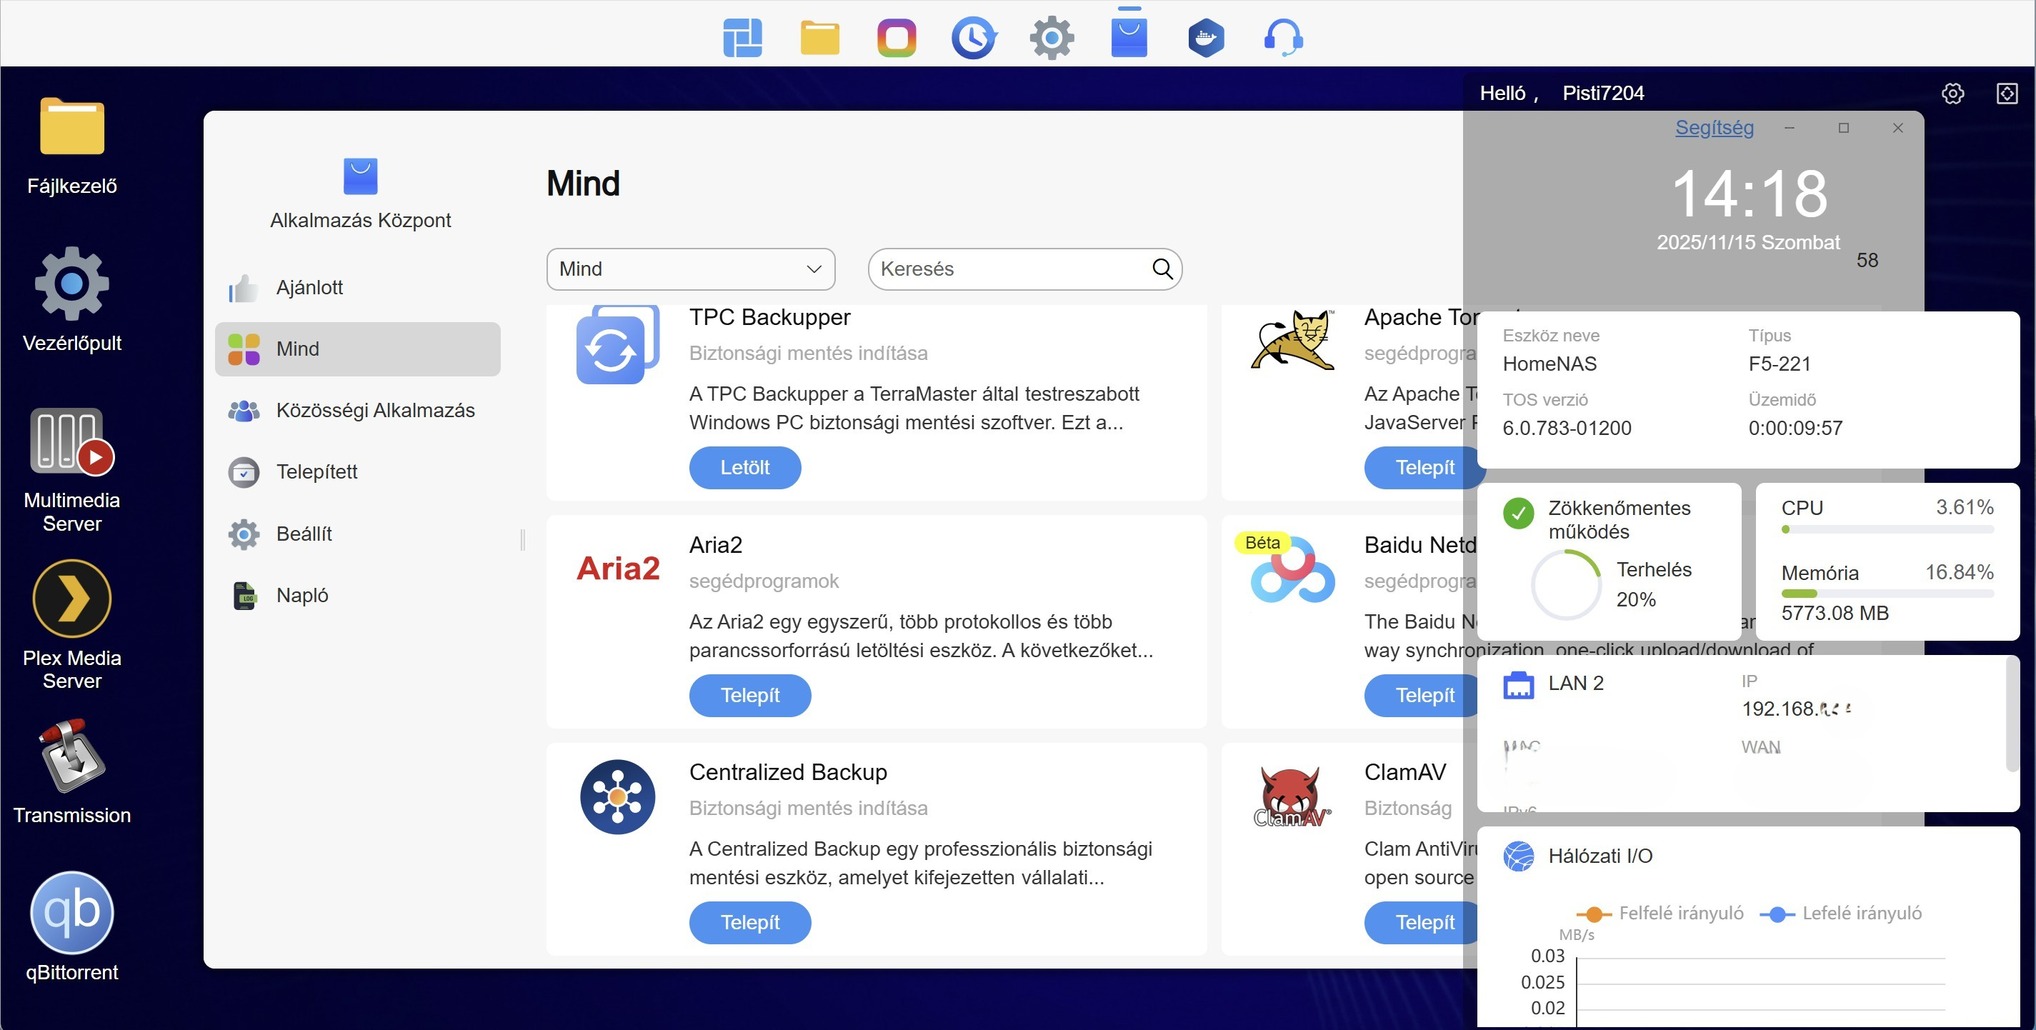
Task: Toggle Lefelé irányuló legend series
Action: click(1840, 913)
